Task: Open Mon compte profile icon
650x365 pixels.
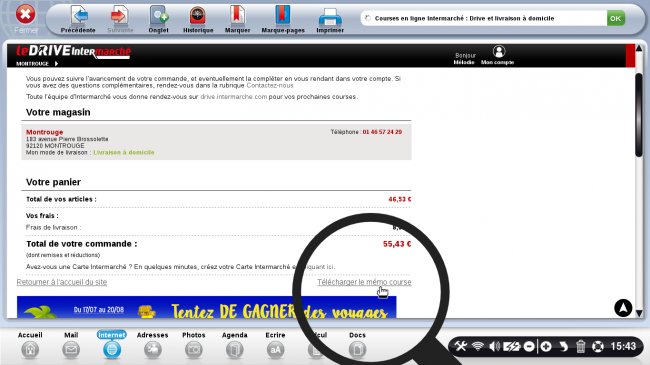Action: click(x=499, y=51)
